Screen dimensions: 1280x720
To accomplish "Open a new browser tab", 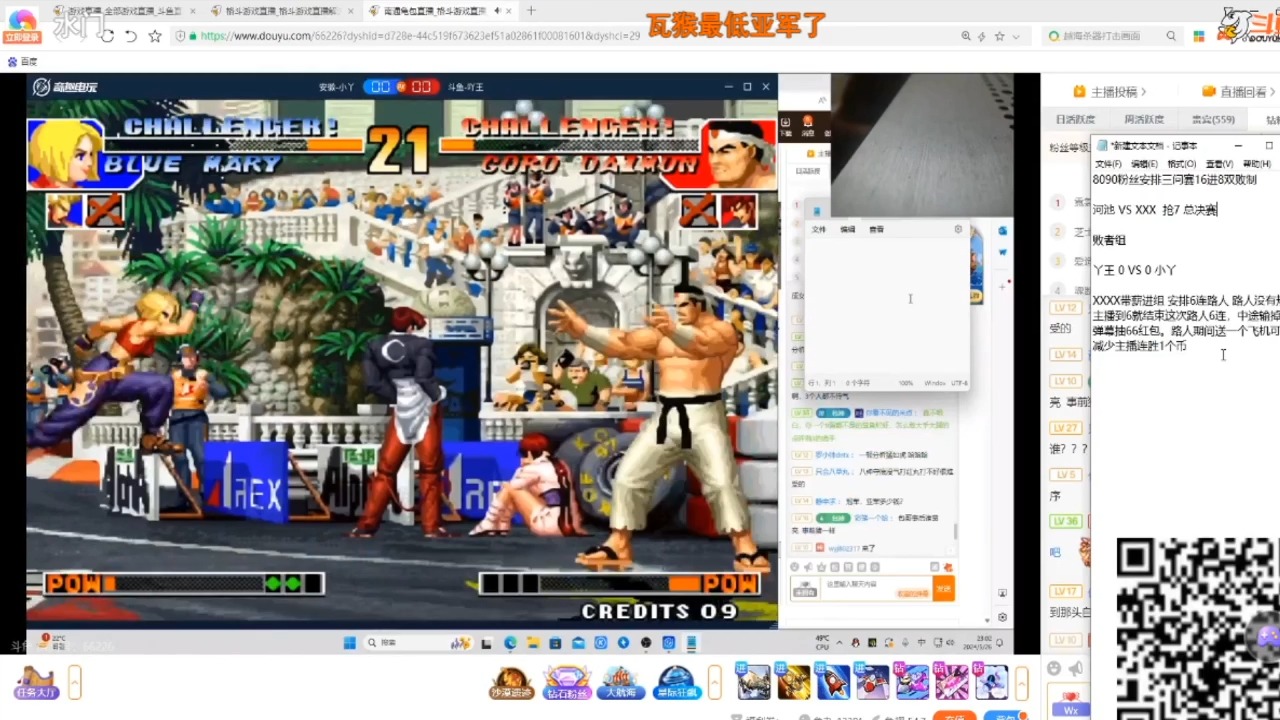I will [531, 11].
